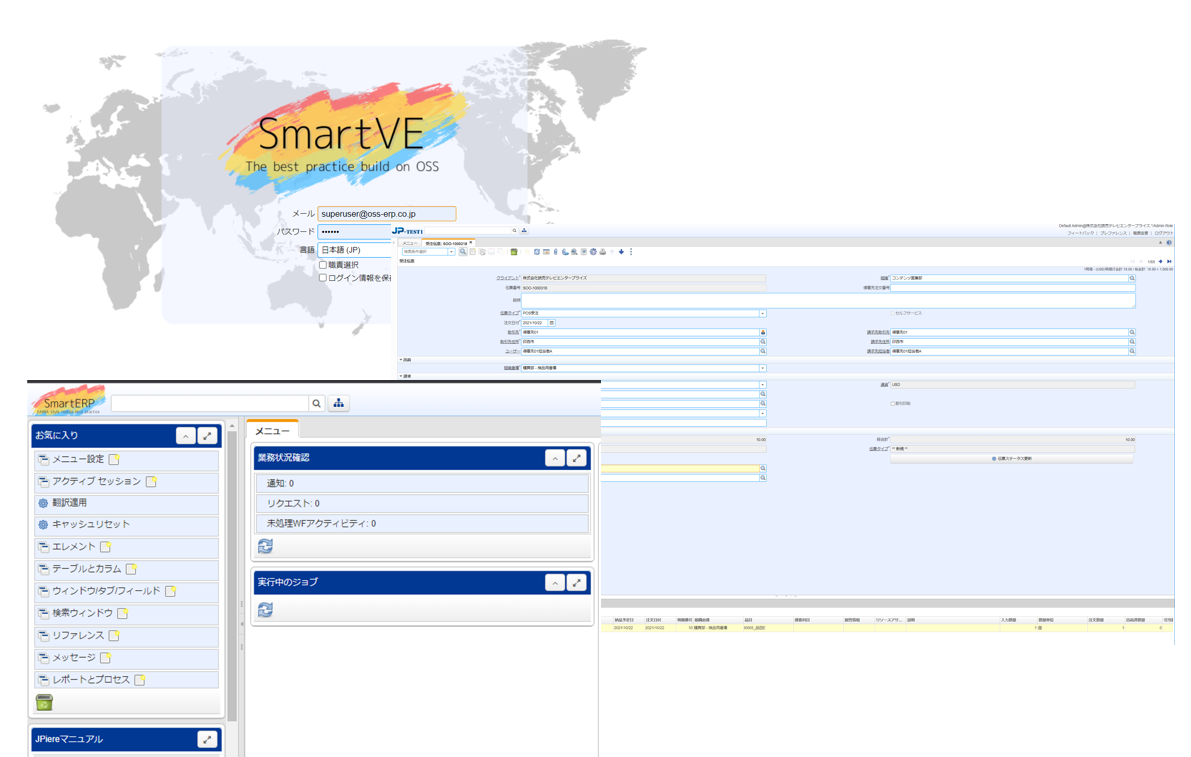Close the 受注伝票 tab

[x=471, y=243]
